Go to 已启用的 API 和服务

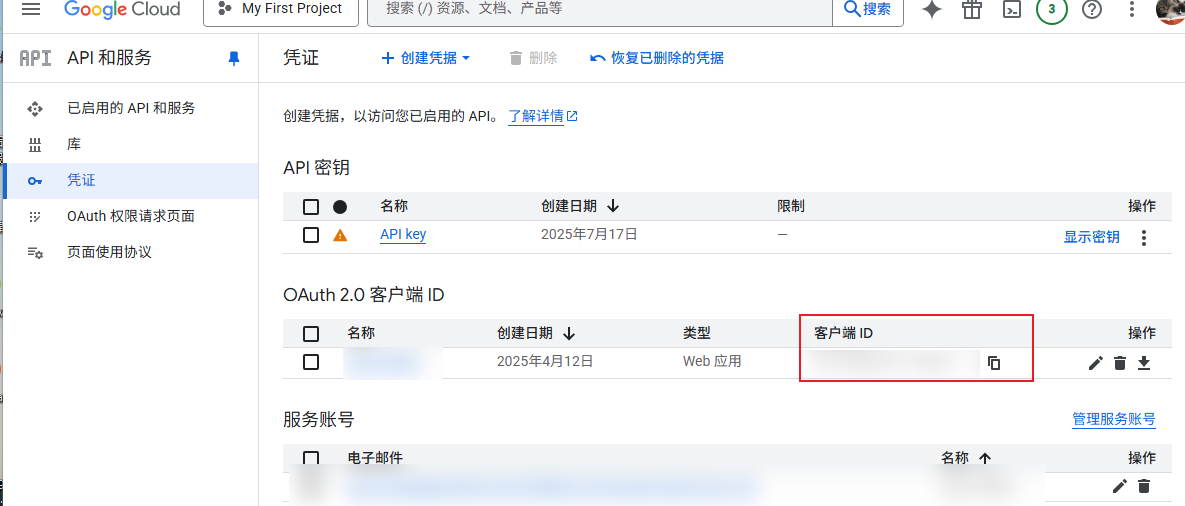pos(131,108)
